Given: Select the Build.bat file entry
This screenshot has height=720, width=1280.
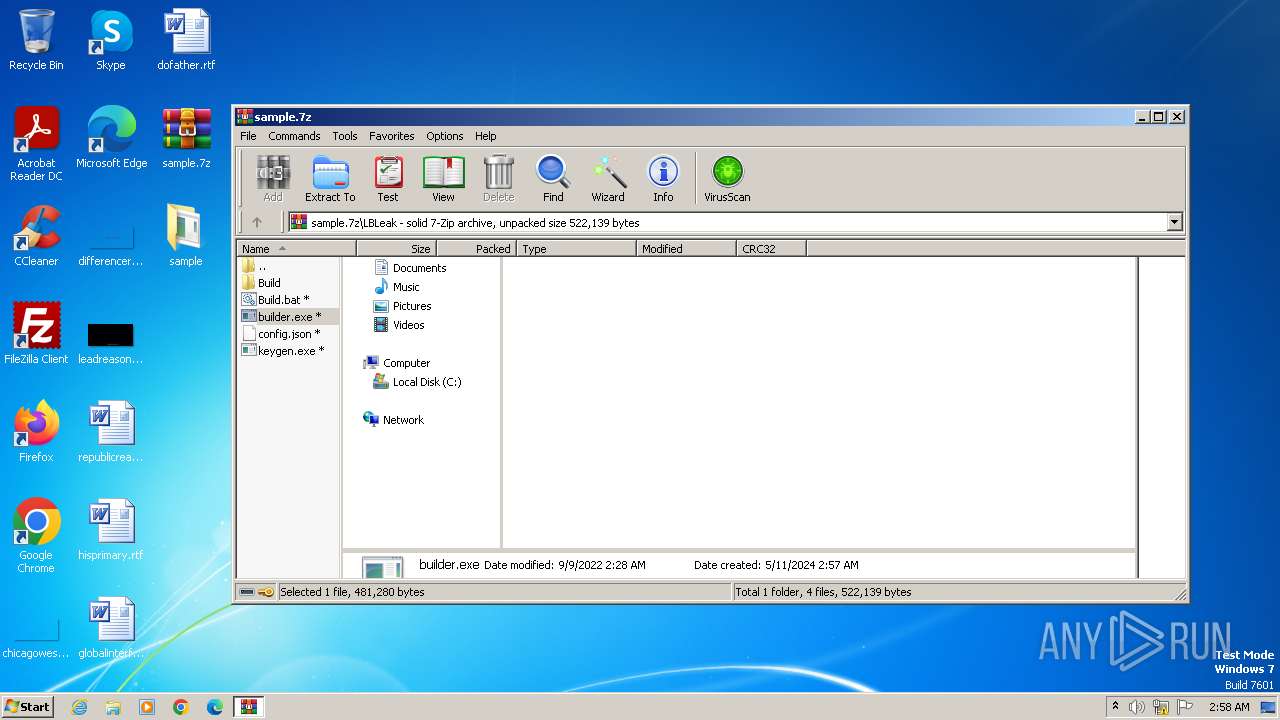Looking at the screenshot, I should pyautogui.click(x=276, y=300).
